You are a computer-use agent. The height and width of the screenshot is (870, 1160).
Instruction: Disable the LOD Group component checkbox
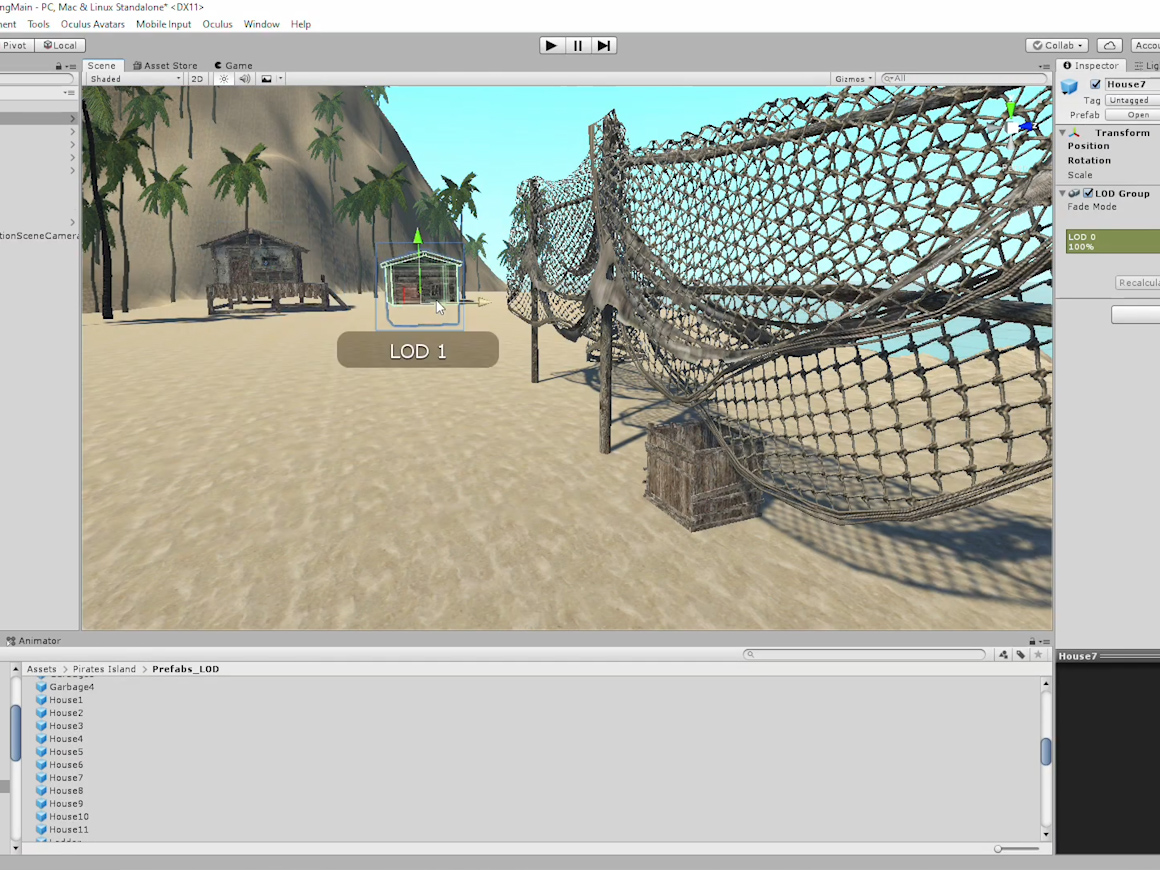[1088, 194]
